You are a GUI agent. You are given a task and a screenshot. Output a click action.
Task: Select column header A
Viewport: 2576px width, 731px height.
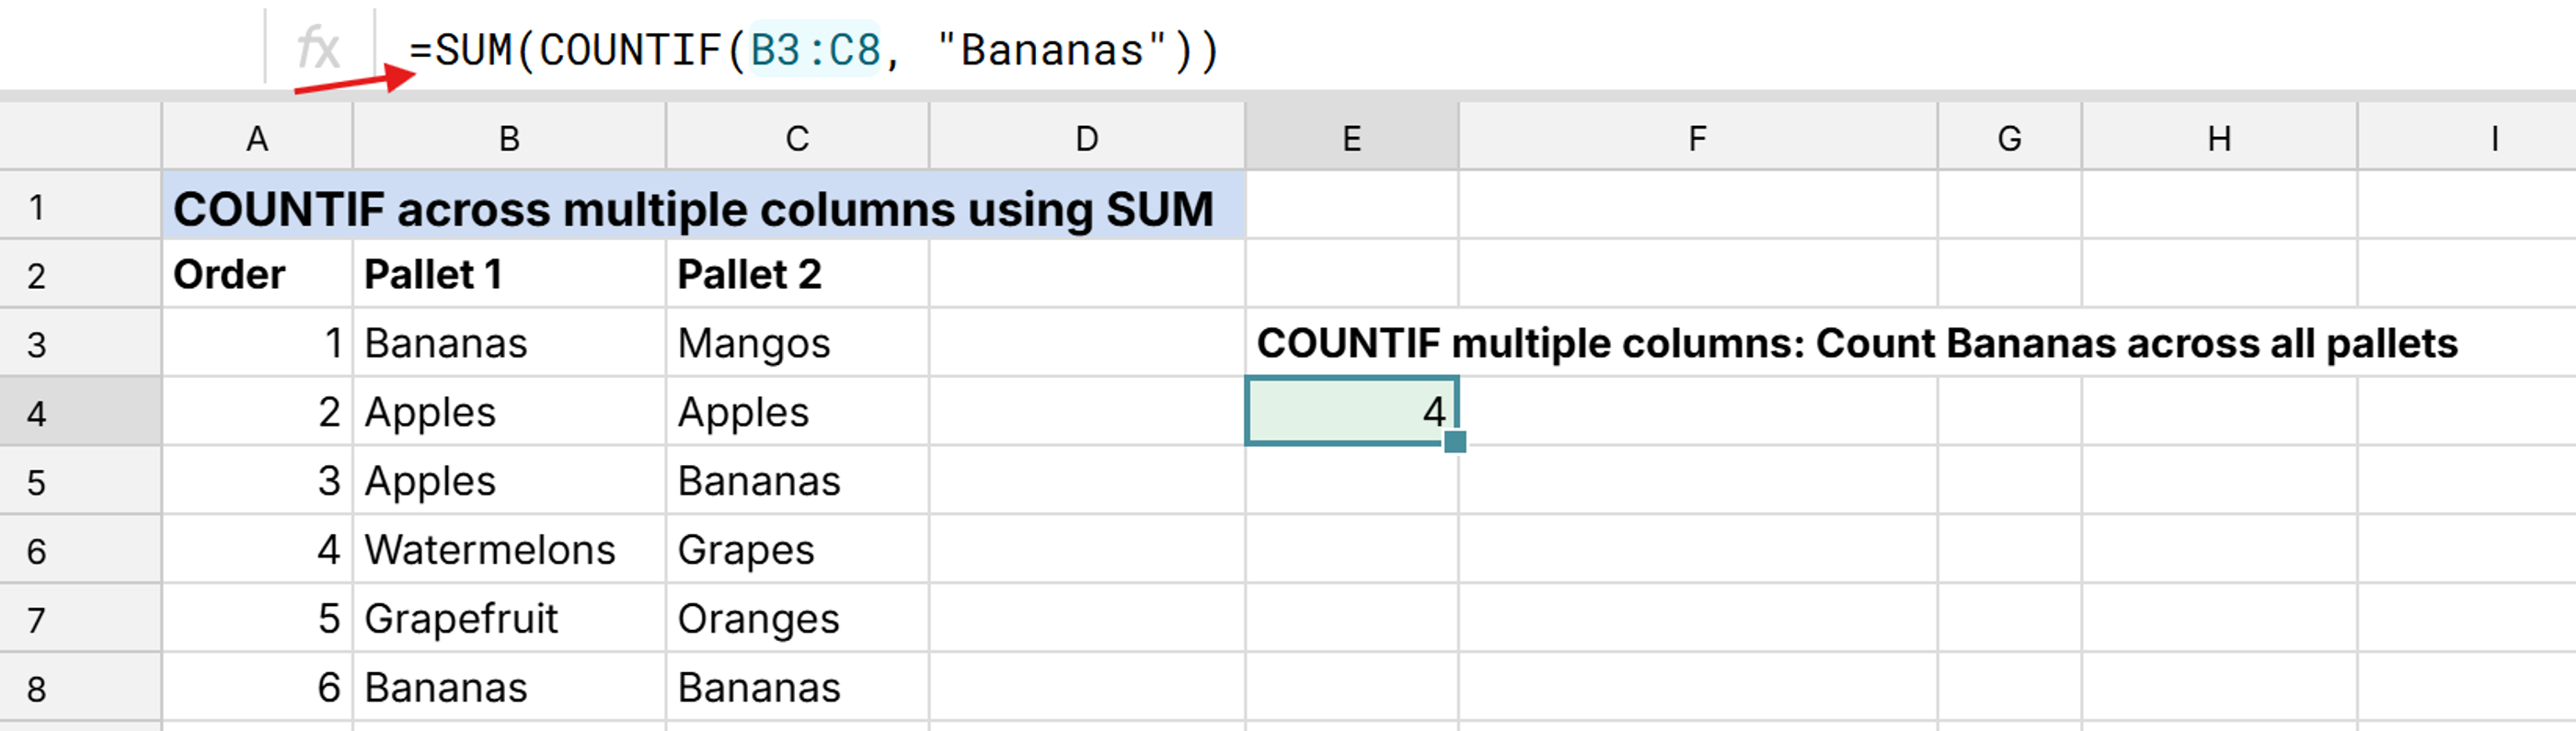(258, 138)
